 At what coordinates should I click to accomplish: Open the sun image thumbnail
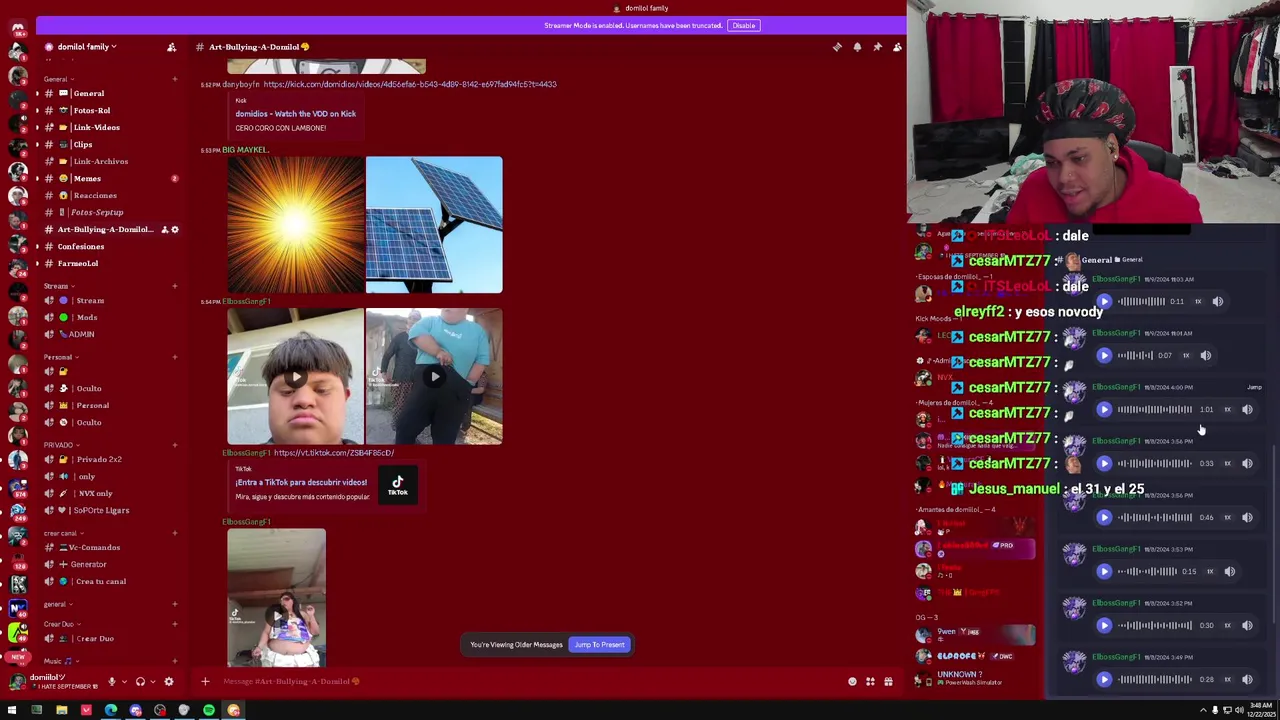pos(295,225)
